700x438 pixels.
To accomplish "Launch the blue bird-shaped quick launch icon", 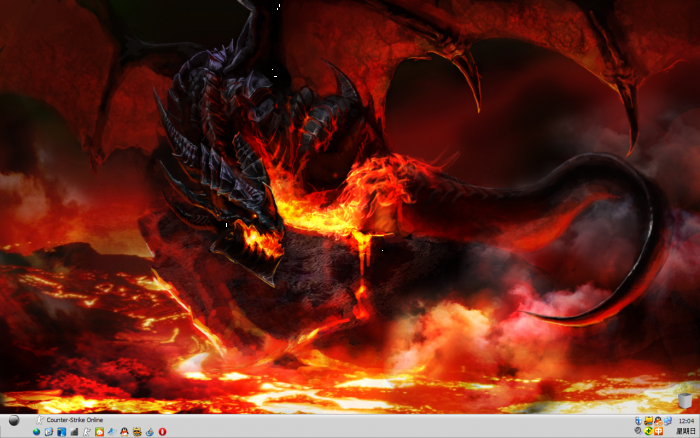I will point(112,432).
